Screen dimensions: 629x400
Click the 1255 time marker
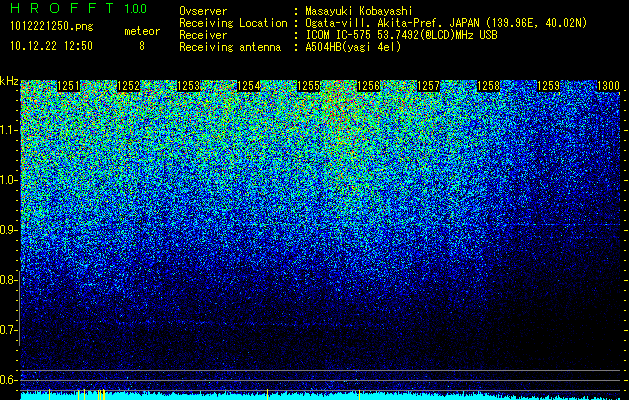[308, 86]
